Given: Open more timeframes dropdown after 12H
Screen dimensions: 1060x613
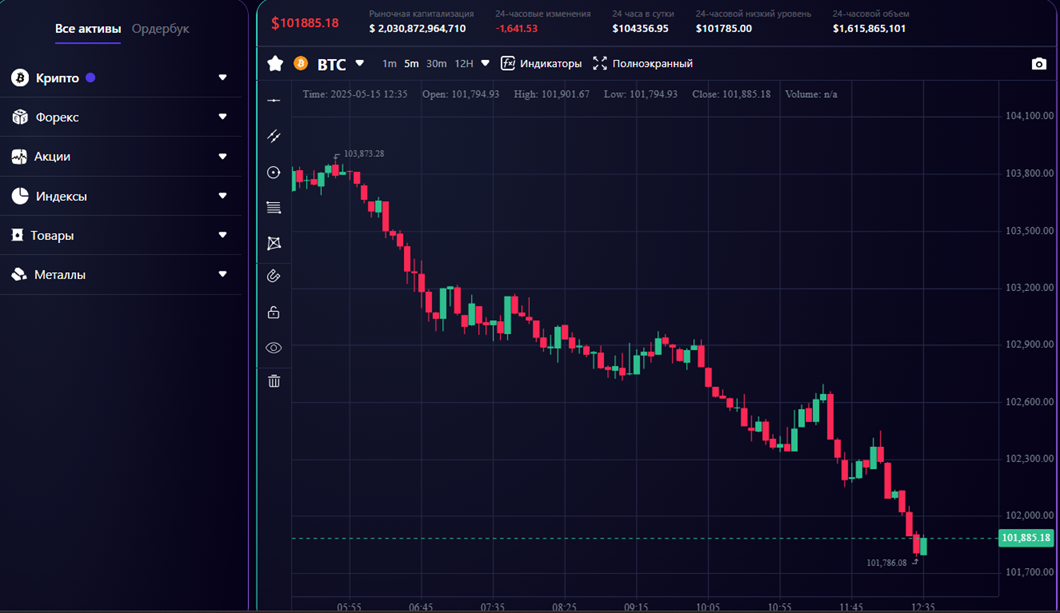Looking at the screenshot, I should [x=485, y=63].
